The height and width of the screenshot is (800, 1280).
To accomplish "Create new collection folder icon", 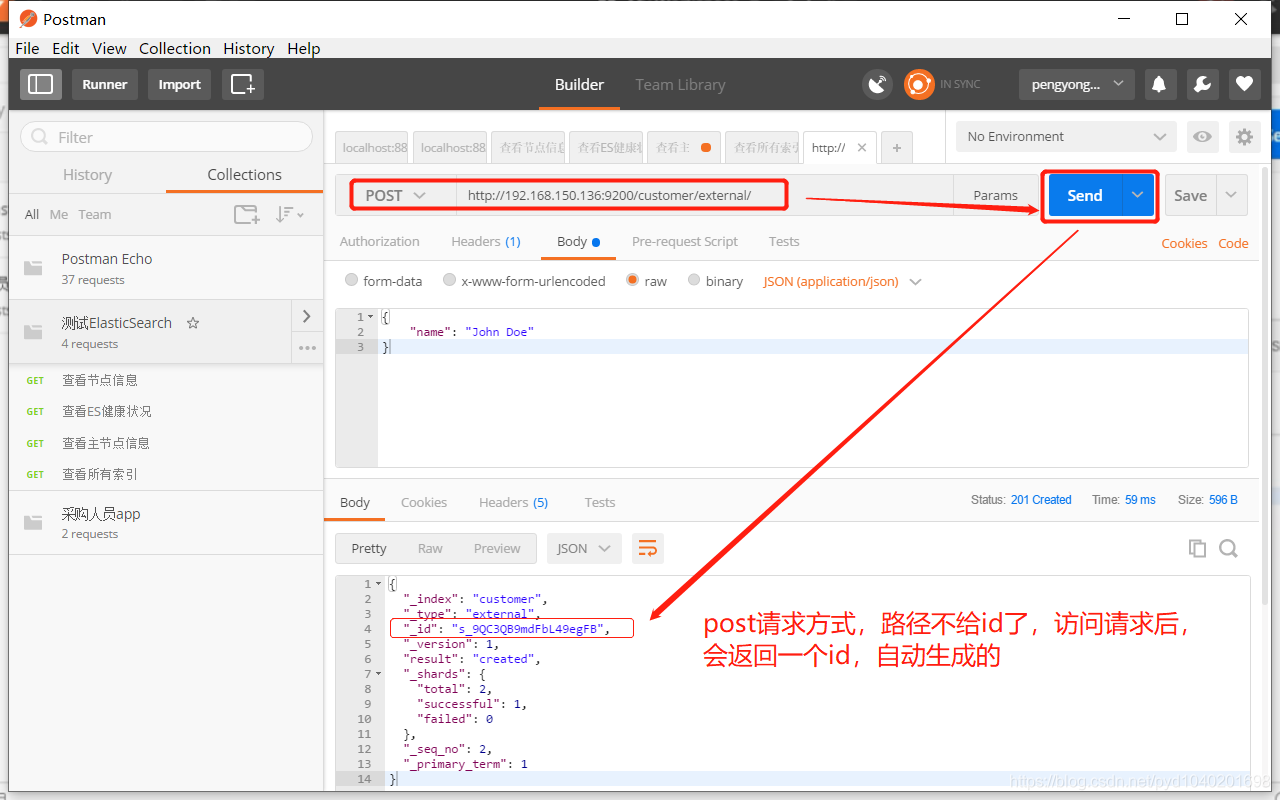I will pos(246,214).
